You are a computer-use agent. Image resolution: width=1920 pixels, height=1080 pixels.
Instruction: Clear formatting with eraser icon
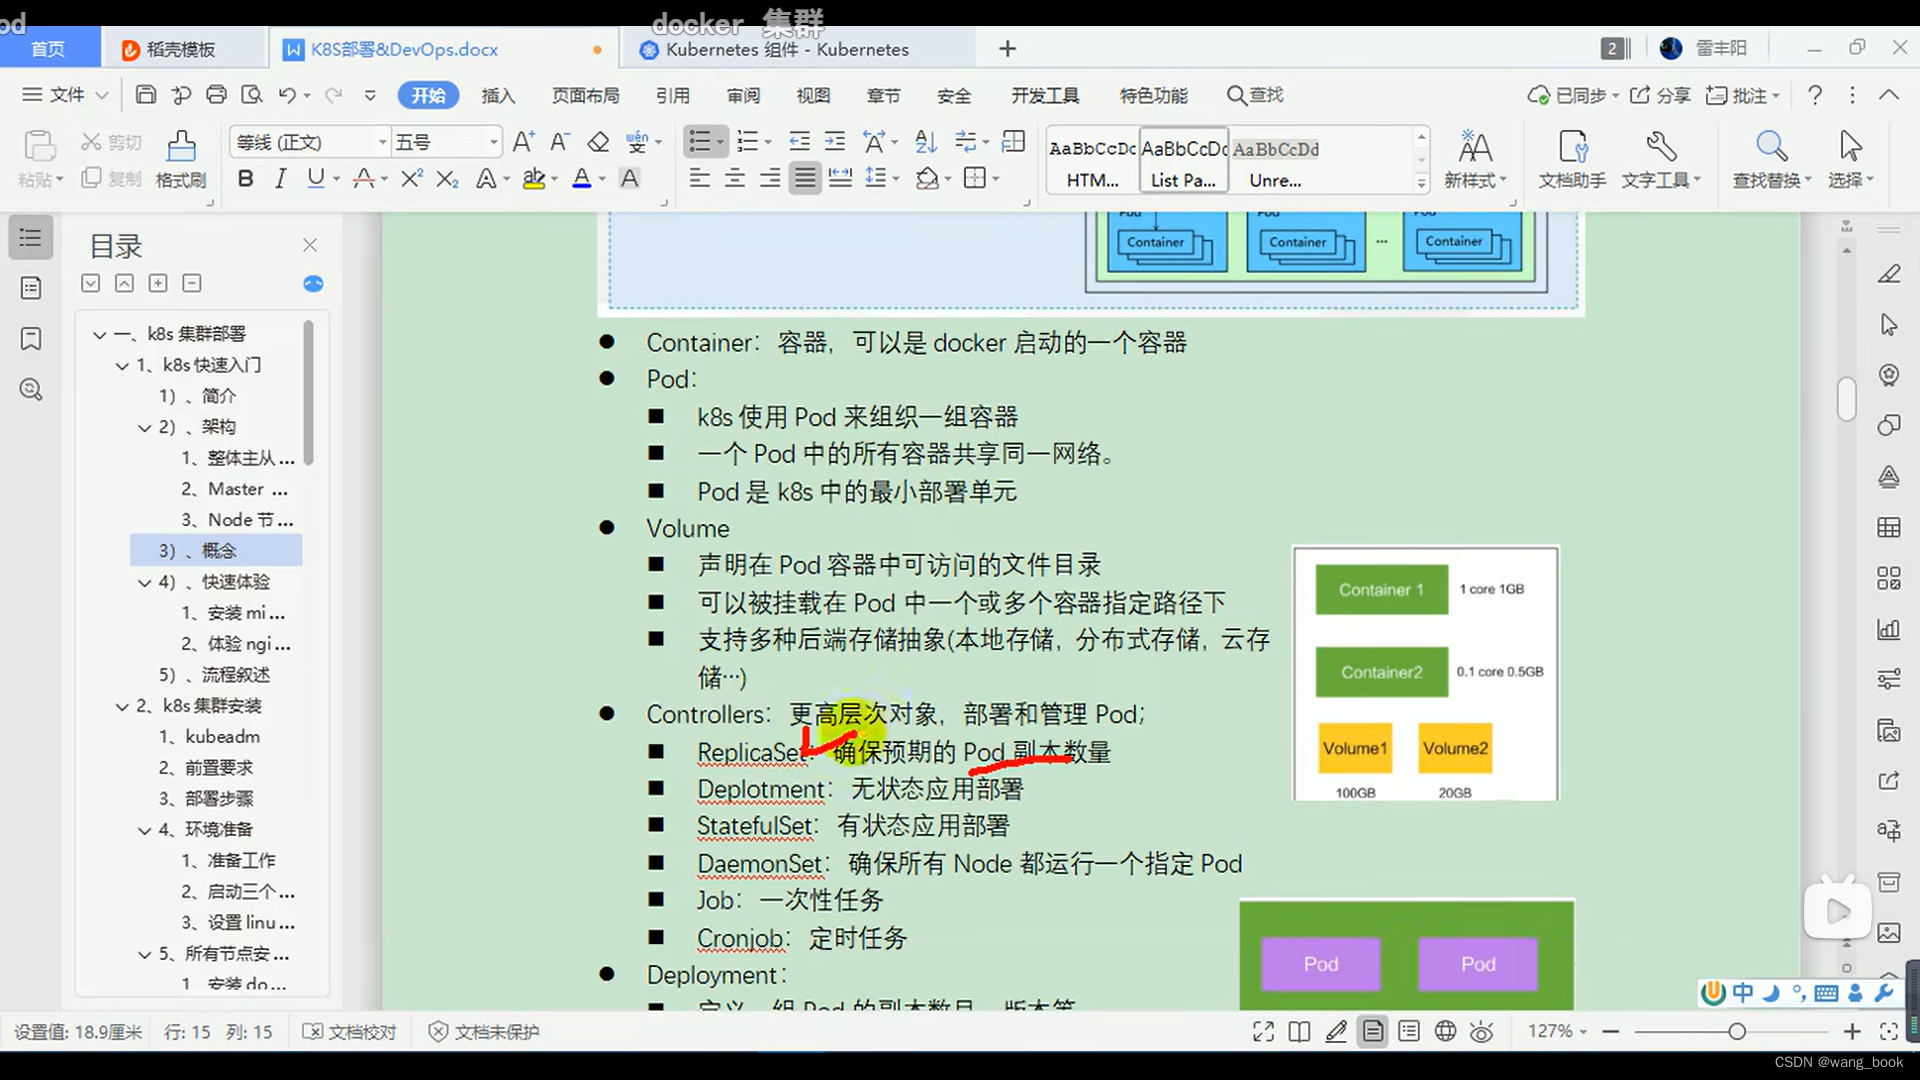(598, 142)
